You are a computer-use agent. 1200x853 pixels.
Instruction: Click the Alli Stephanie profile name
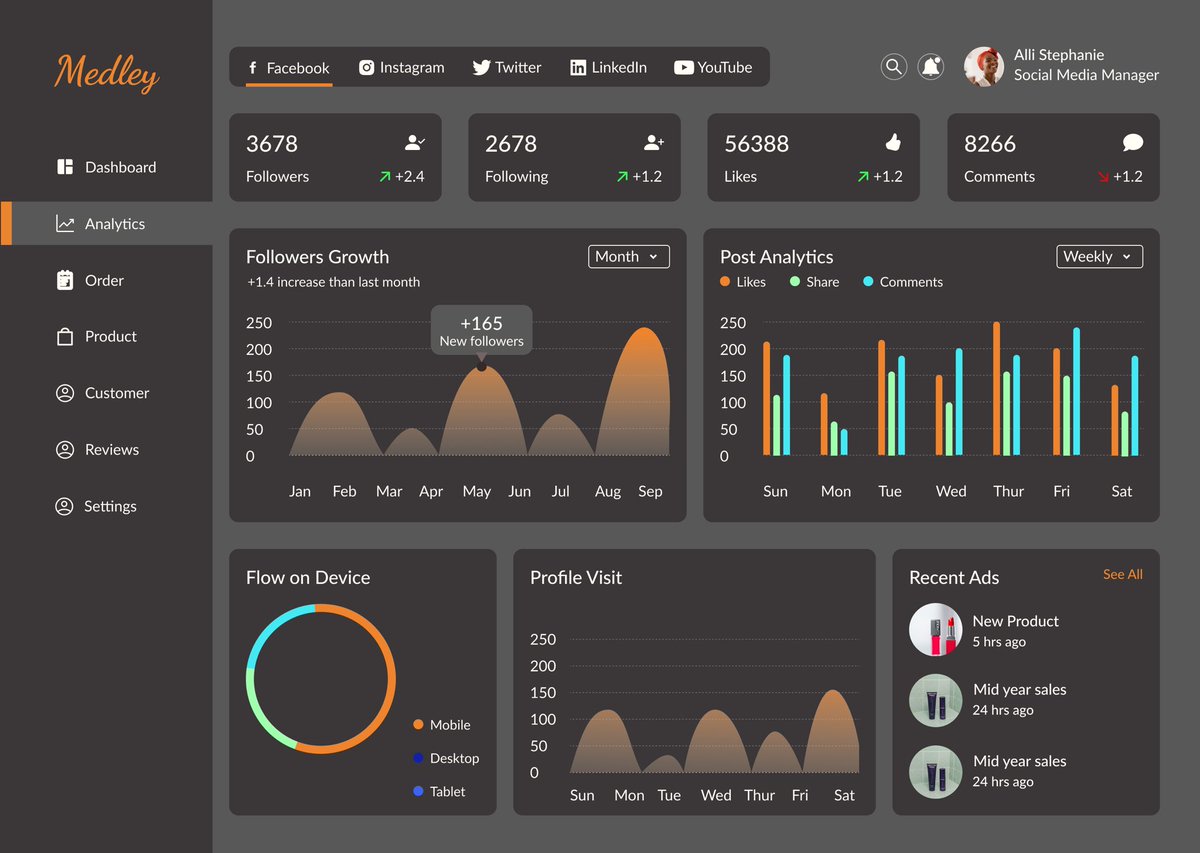point(1059,55)
